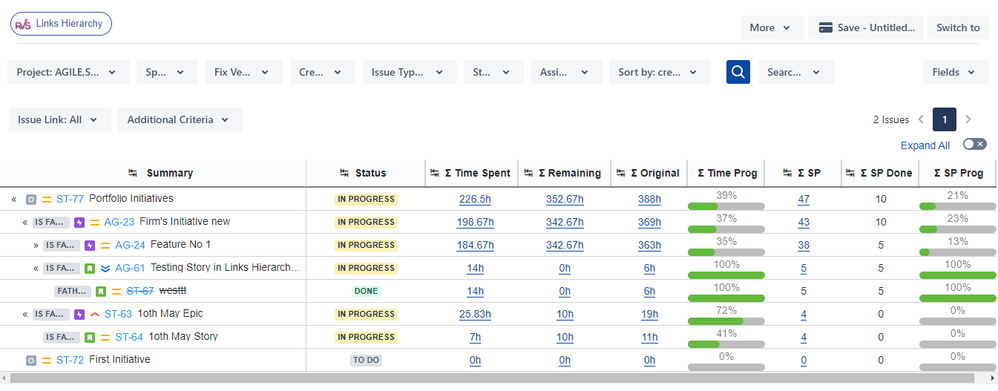Click the blue search magnifier icon
Image resolution: width=998 pixels, height=391 pixels.
coord(738,72)
